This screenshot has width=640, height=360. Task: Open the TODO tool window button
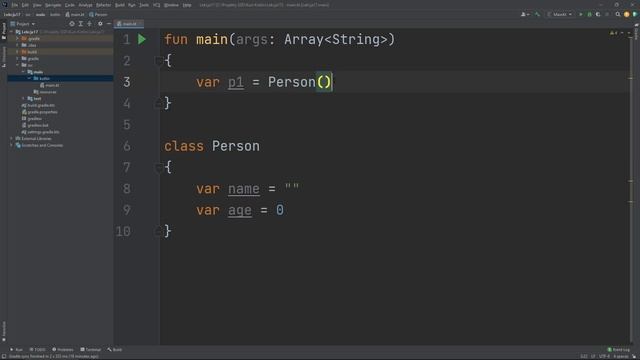pyautogui.click(x=38, y=350)
